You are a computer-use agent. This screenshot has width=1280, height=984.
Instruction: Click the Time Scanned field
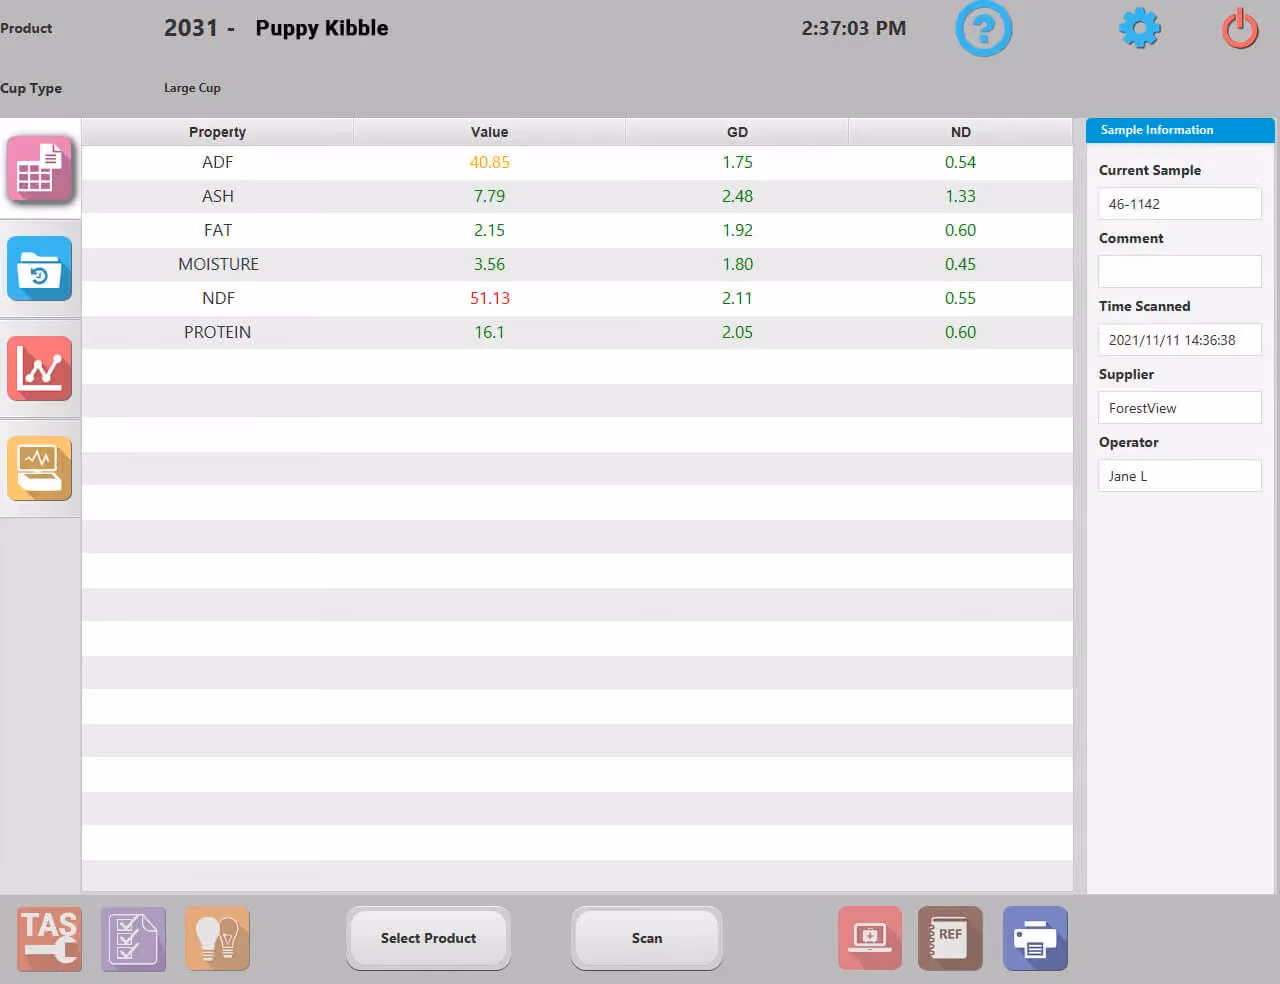(x=1180, y=340)
